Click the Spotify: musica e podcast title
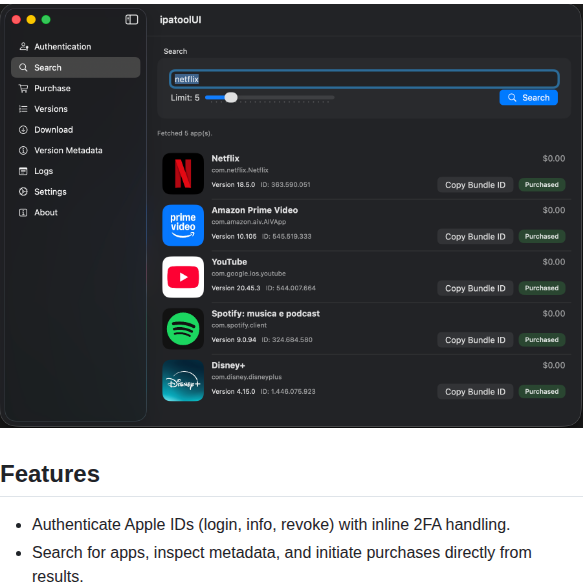Screen dimensions: 583x583 (265, 313)
